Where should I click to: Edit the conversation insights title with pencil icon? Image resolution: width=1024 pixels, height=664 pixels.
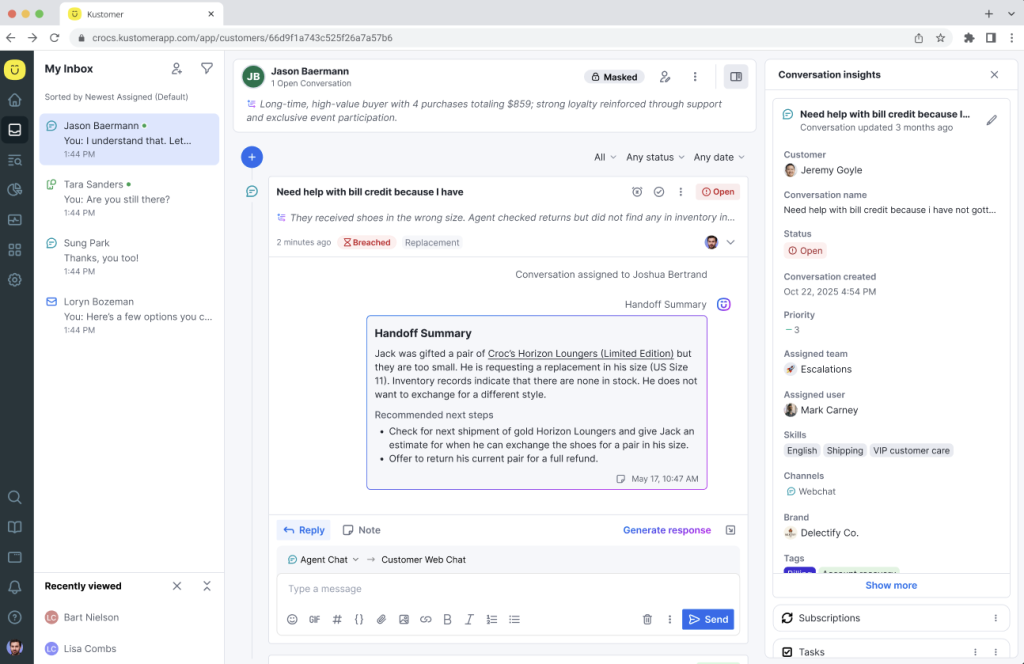[x=992, y=119]
